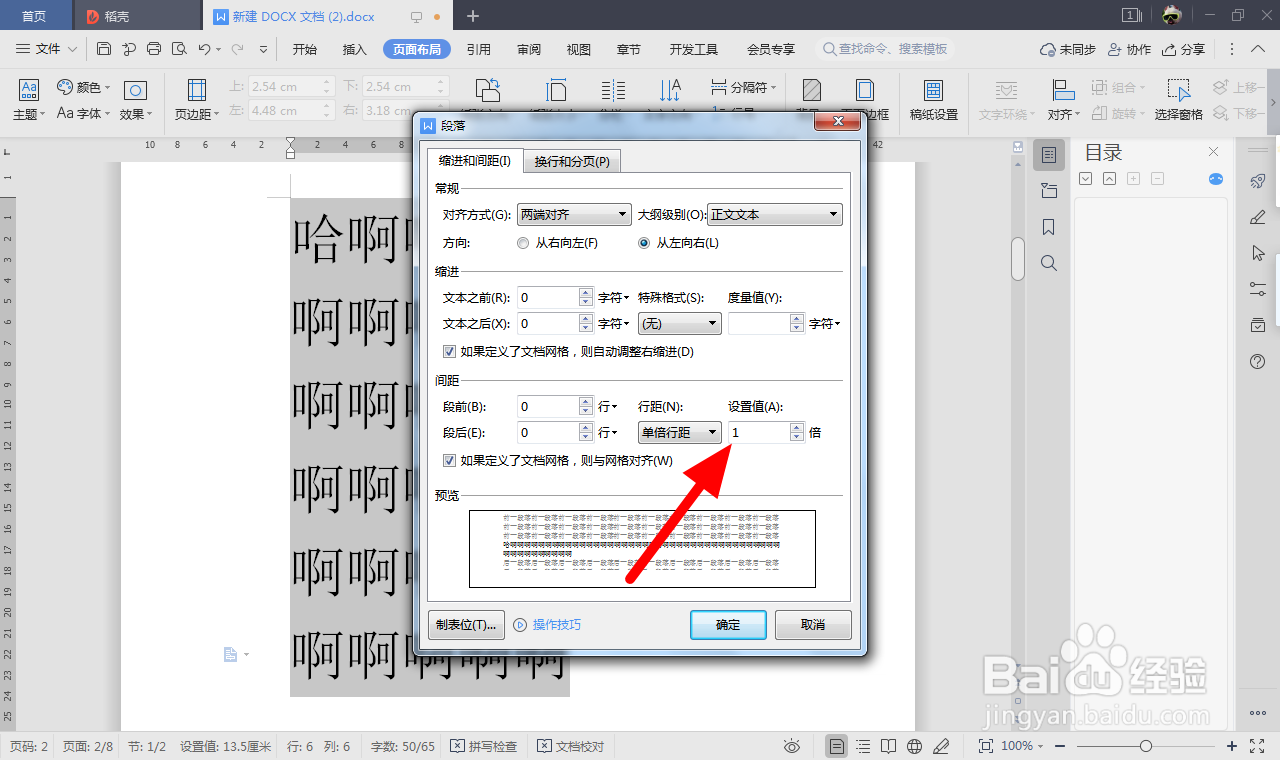The image size is (1280, 760).
Task: Select the 从右向左(F) direction radio button
Action: coord(522,242)
